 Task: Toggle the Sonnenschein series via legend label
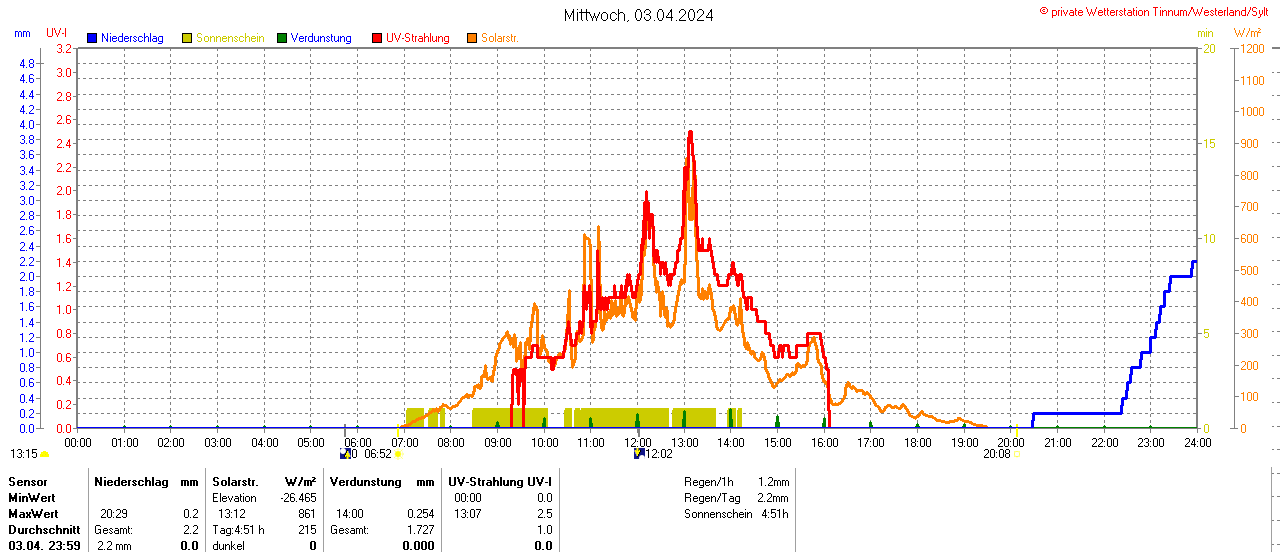click(230, 38)
